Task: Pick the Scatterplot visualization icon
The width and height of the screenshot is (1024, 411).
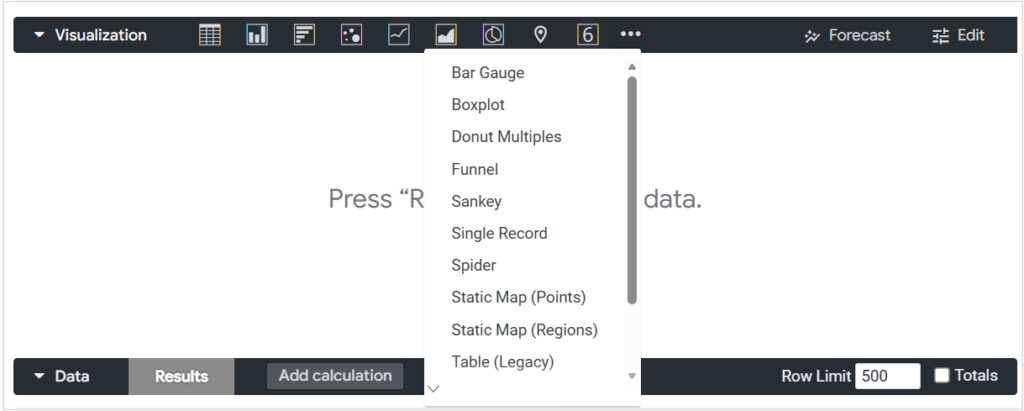Action: [x=351, y=35]
